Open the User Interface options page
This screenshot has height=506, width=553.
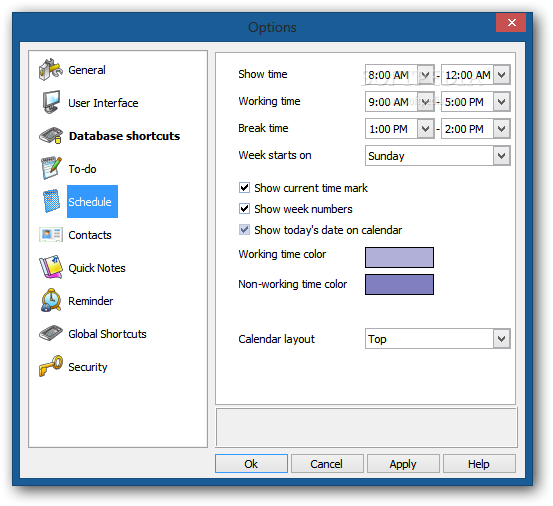pos(103,103)
